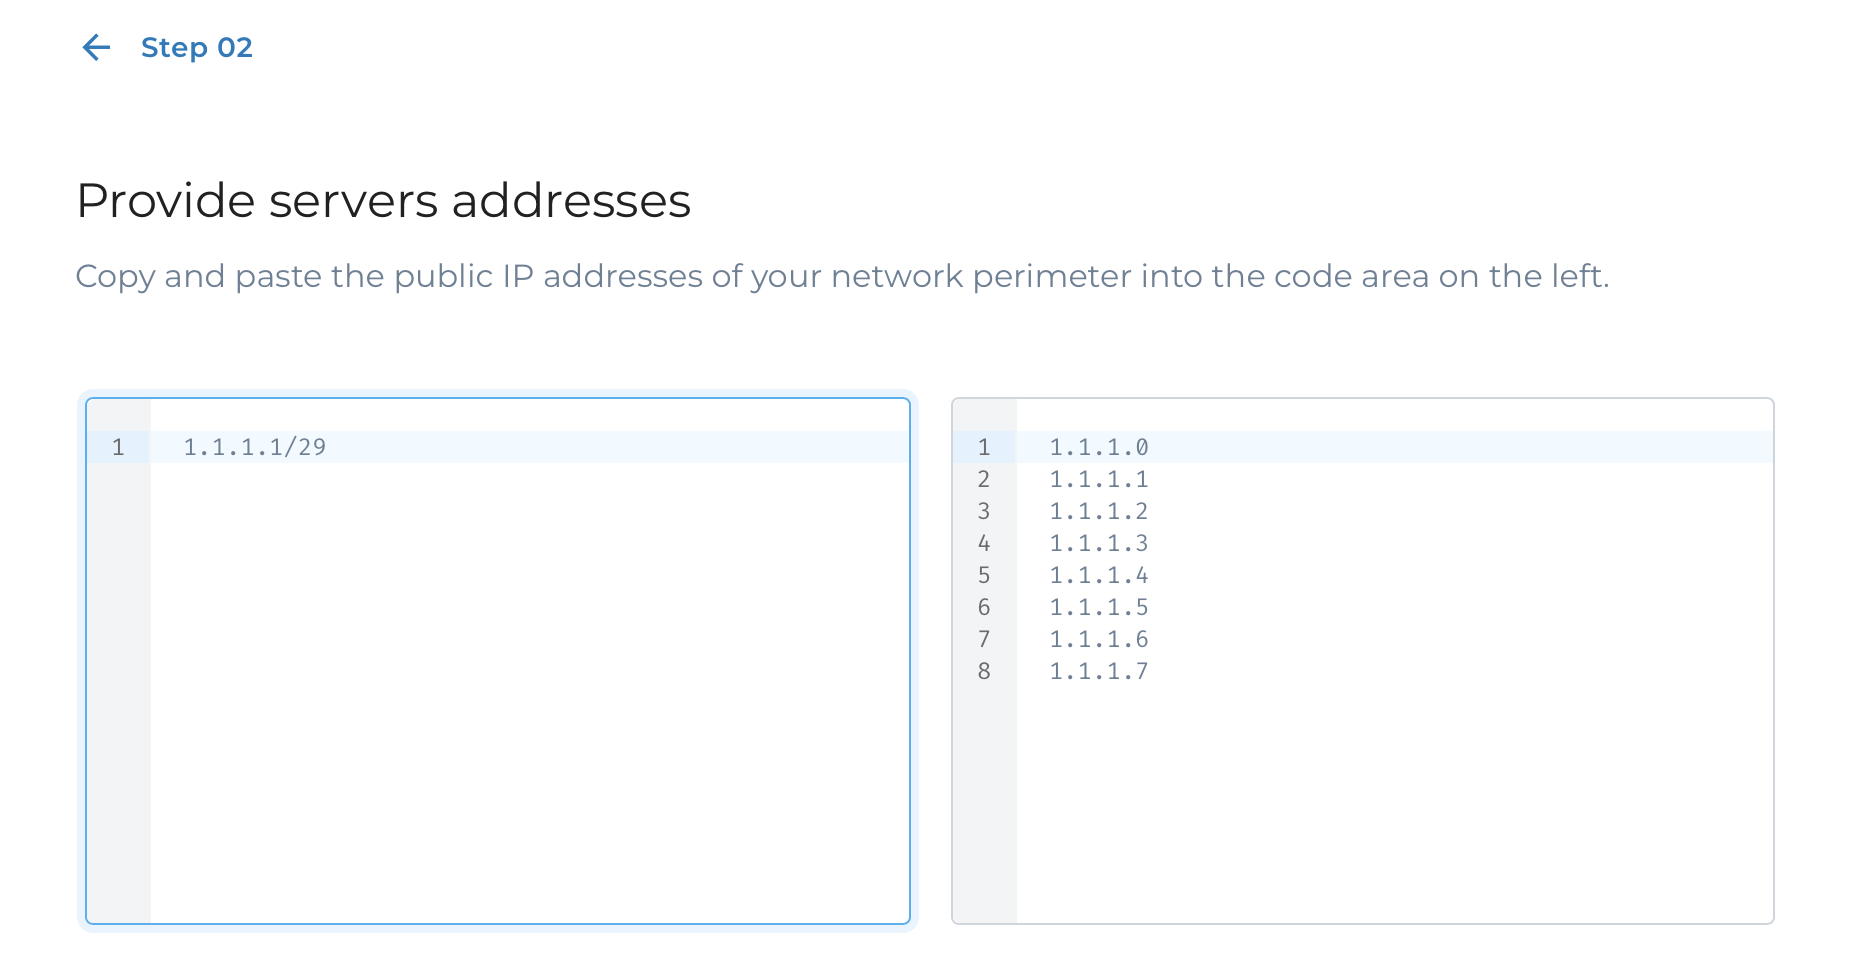Select the 1.1.1.2 address in output list
1864x961 pixels.
pos(1098,511)
